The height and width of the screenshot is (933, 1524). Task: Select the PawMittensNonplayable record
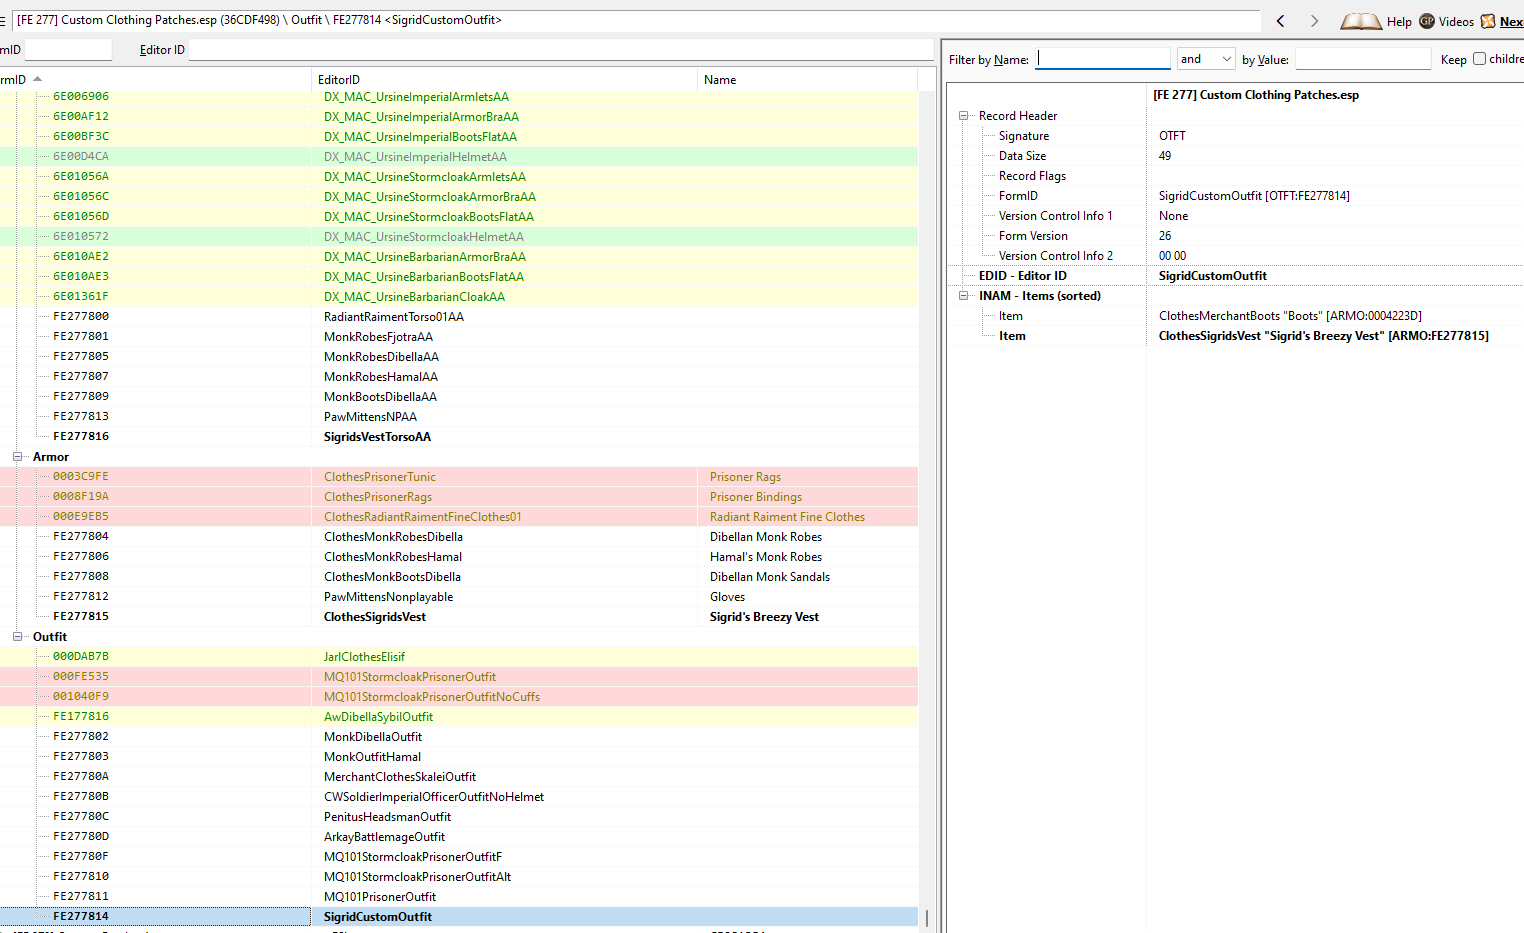tap(459, 597)
